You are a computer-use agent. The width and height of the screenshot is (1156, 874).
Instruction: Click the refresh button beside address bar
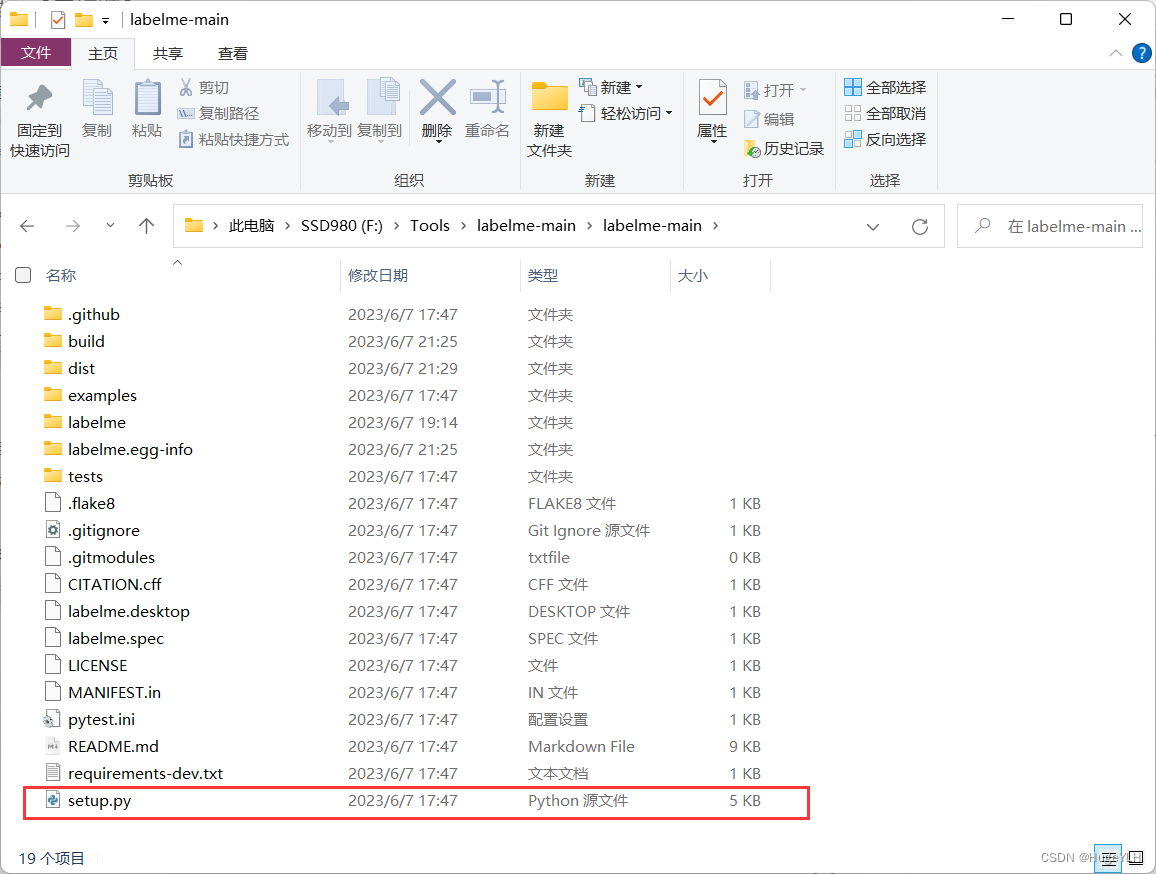click(919, 226)
